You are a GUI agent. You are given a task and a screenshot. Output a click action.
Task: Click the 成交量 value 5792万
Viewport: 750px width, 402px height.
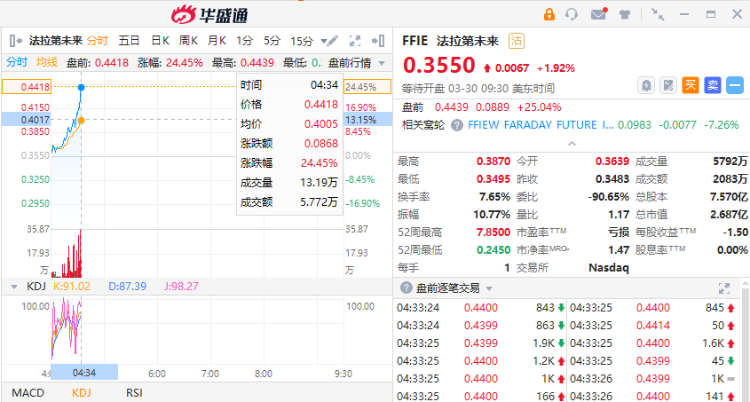click(x=730, y=161)
